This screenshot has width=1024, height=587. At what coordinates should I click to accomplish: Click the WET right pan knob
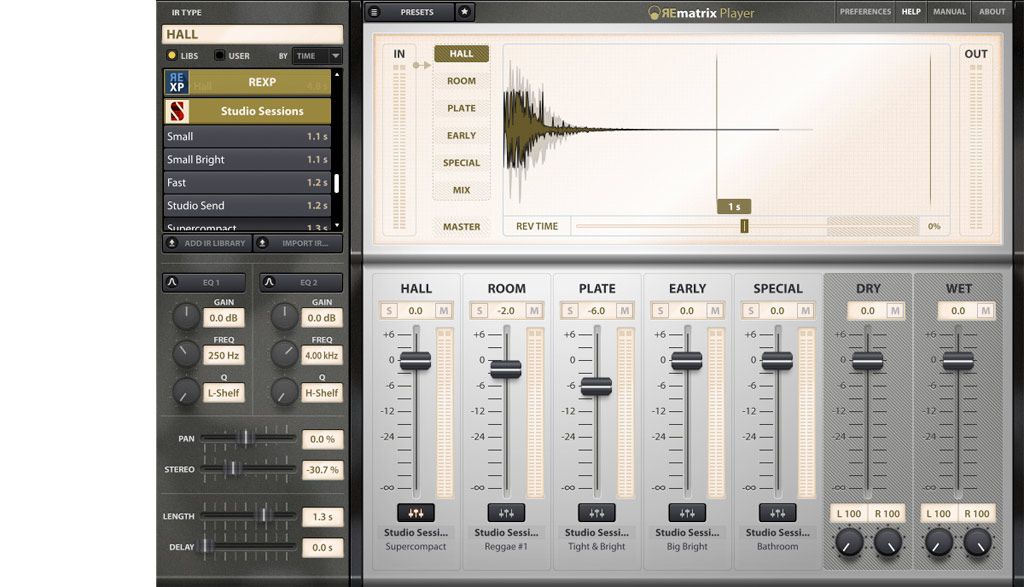pos(978,542)
